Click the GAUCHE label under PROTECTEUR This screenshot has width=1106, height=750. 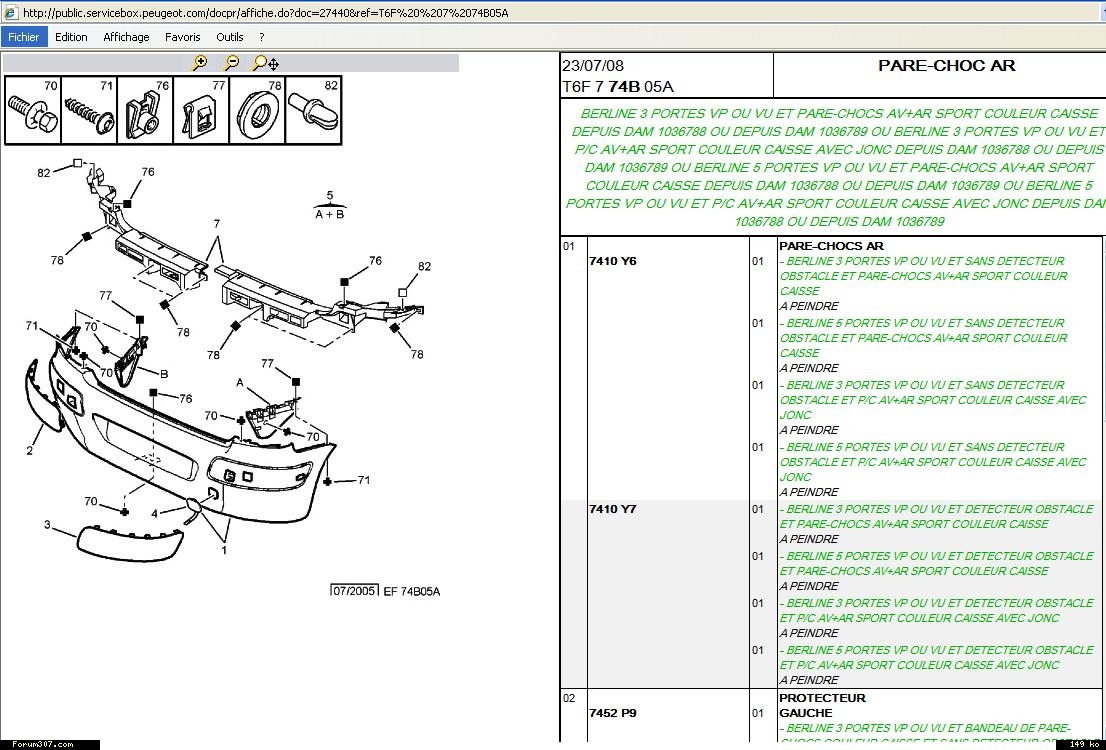[806, 713]
